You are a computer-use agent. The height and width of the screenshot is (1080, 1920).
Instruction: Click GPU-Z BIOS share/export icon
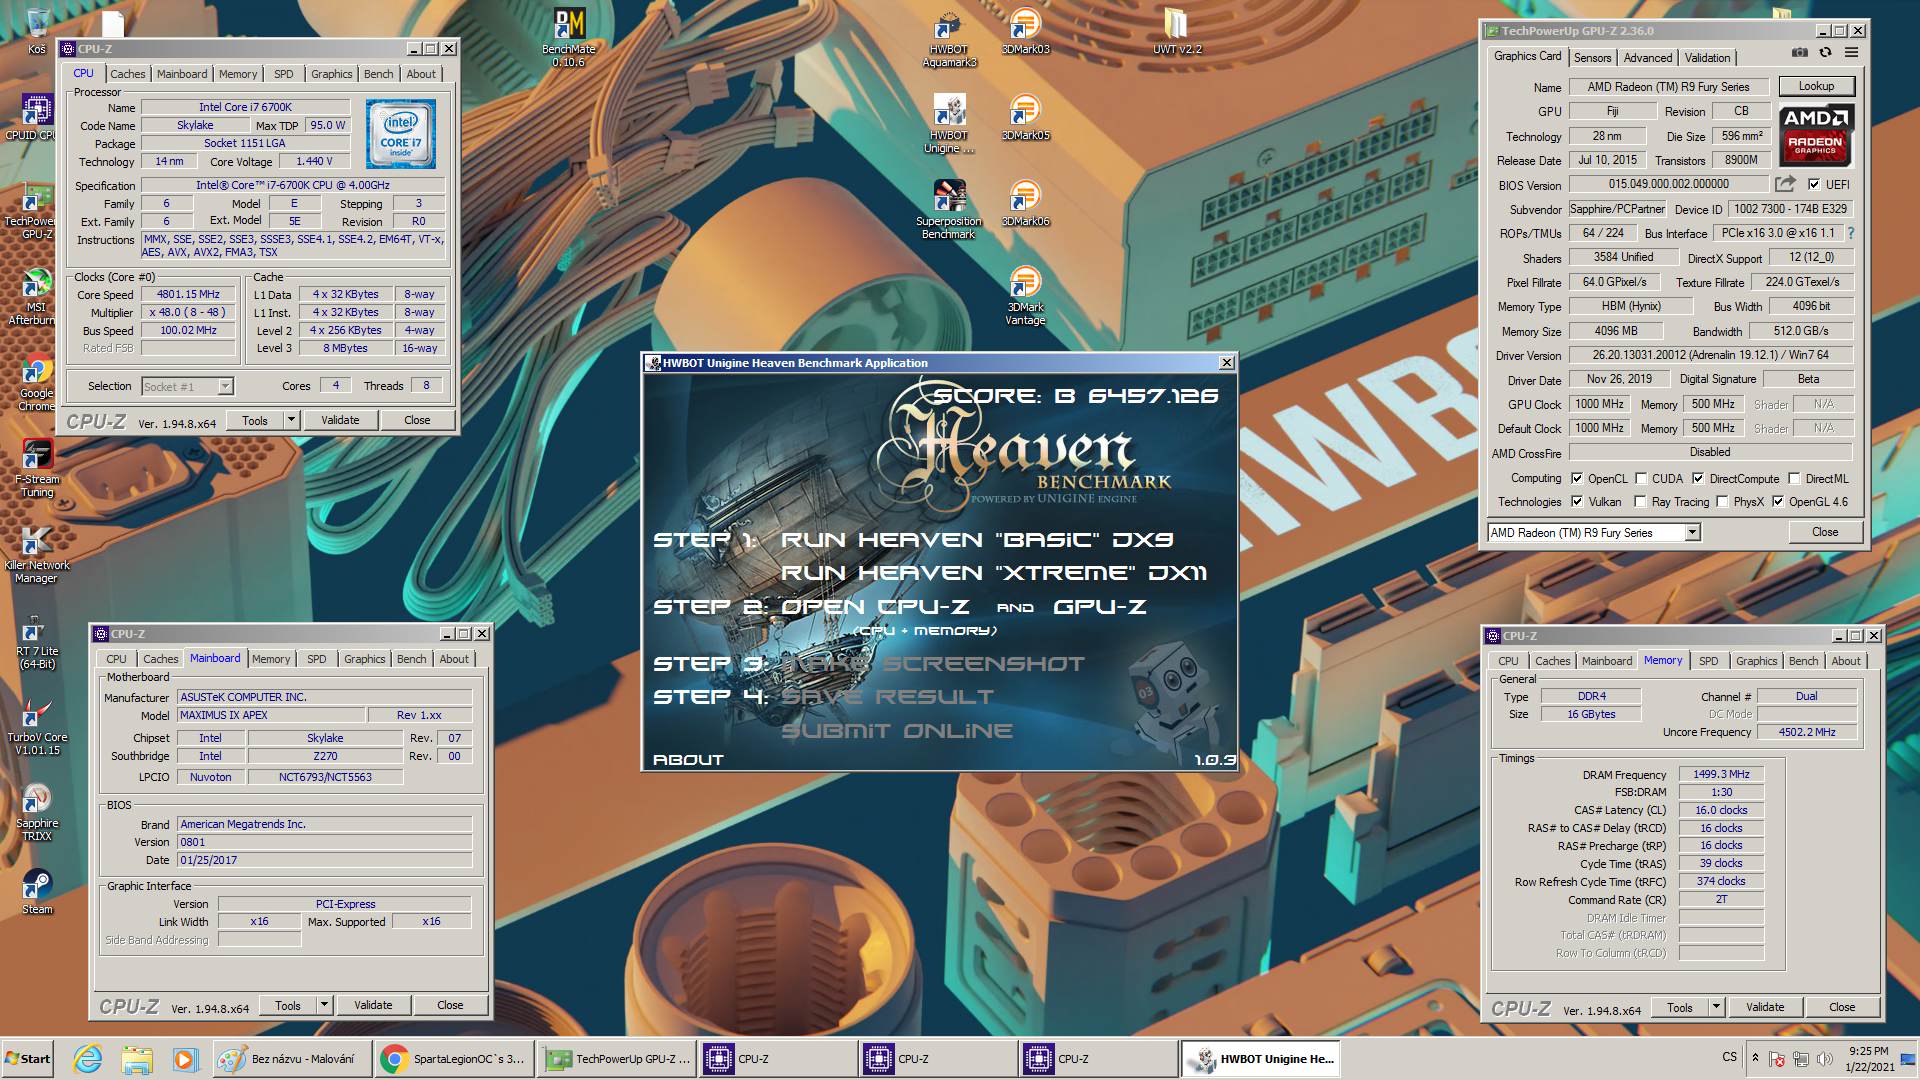pyautogui.click(x=1785, y=184)
